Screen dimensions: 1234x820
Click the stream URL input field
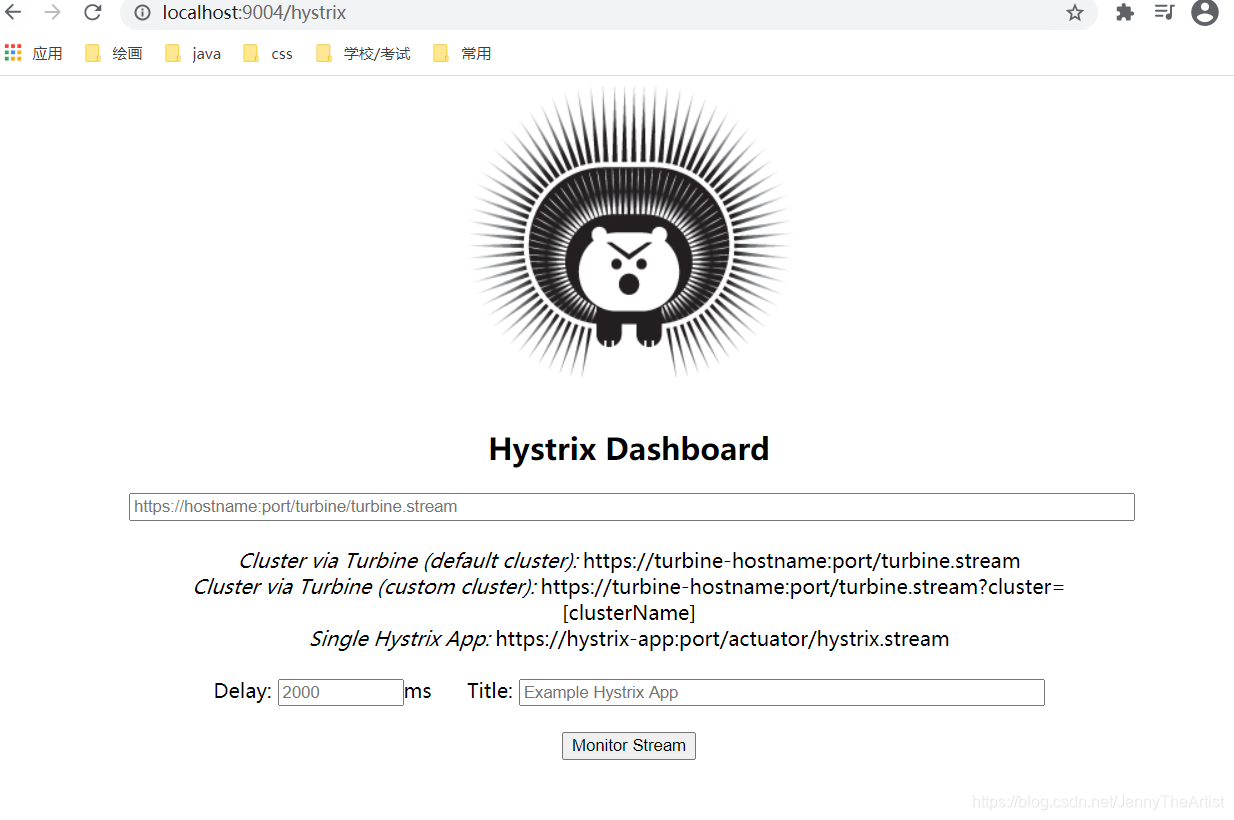pyautogui.click(x=632, y=507)
